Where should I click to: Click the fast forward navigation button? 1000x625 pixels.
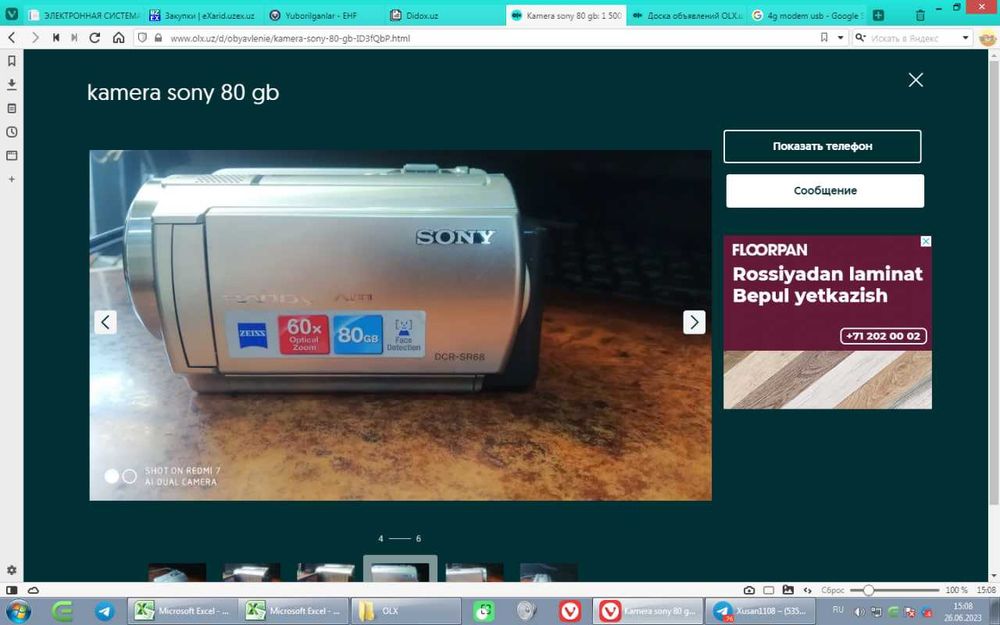[x=74, y=38]
